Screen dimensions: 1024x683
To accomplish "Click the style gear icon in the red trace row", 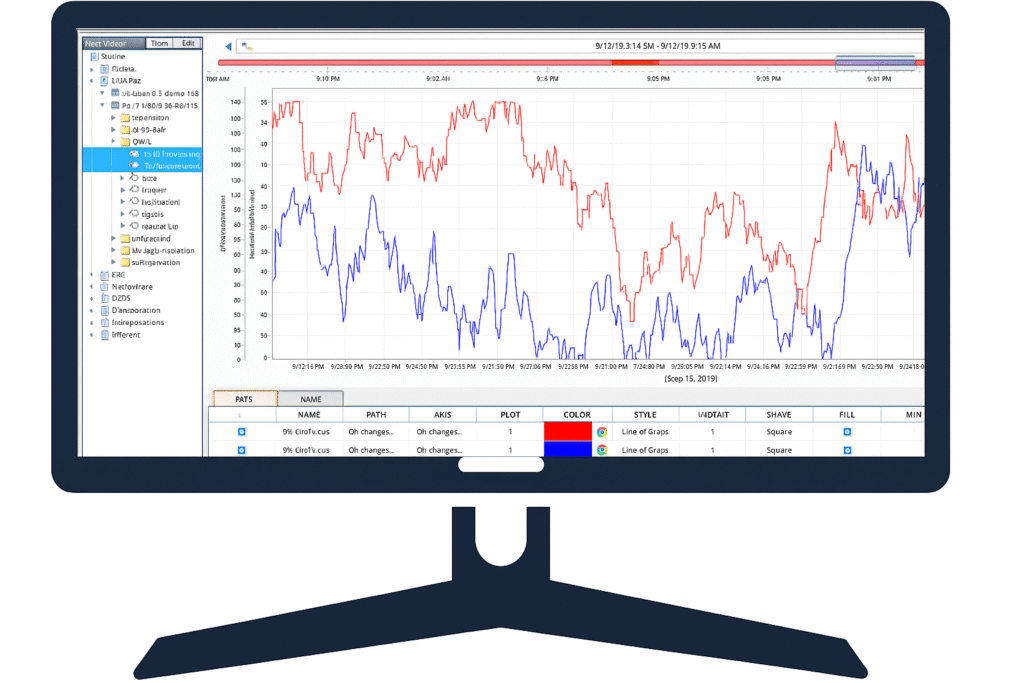I will click(x=602, y=431).
